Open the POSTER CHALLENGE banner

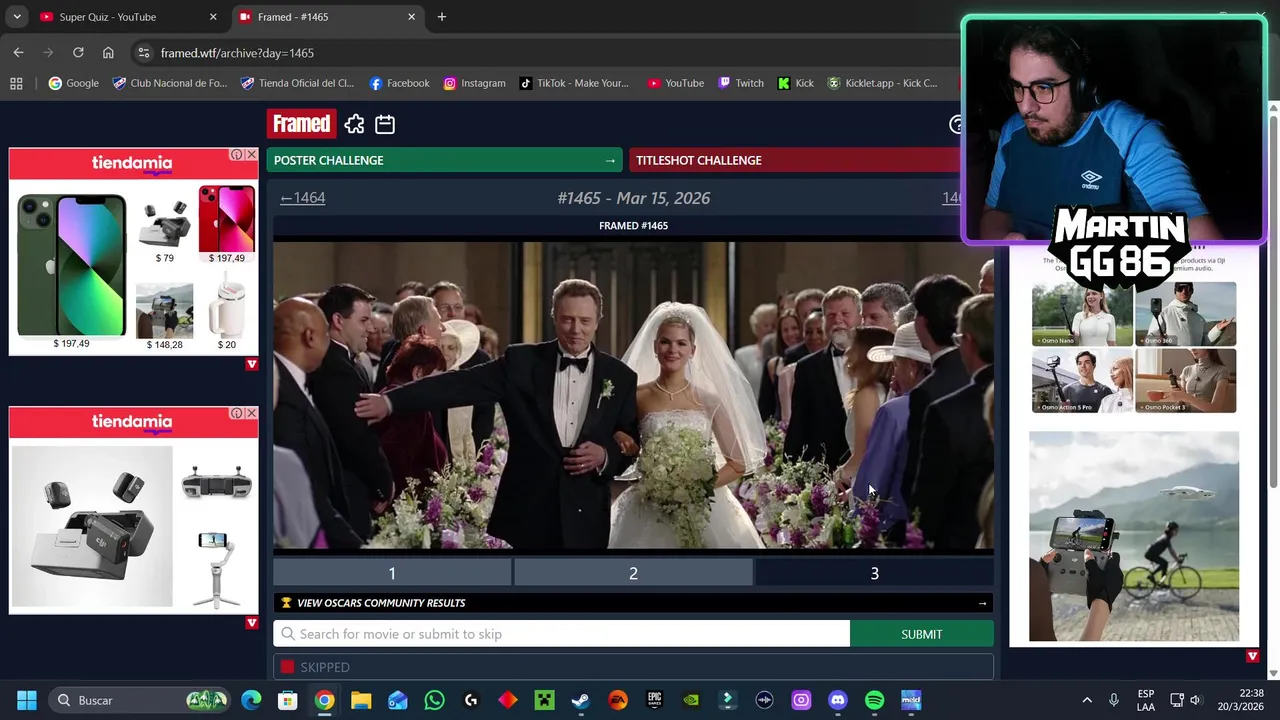(444, 160)
